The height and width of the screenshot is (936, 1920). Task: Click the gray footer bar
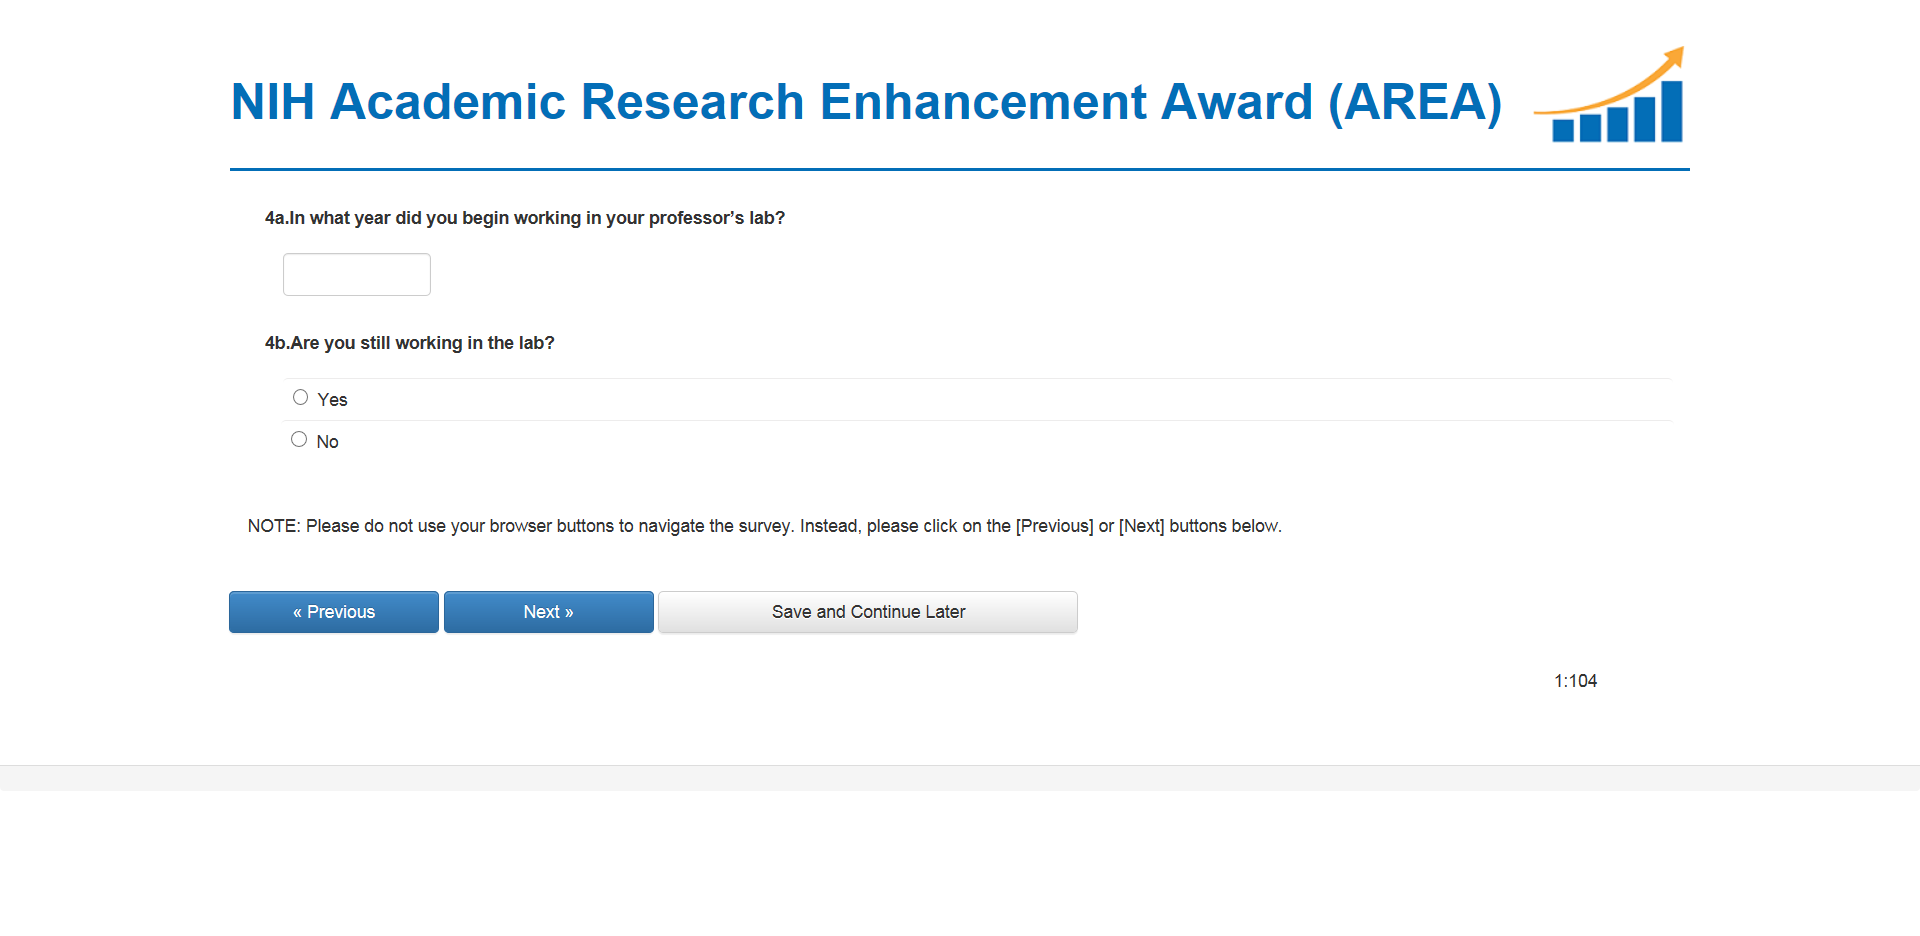click(x=960, y=778)
